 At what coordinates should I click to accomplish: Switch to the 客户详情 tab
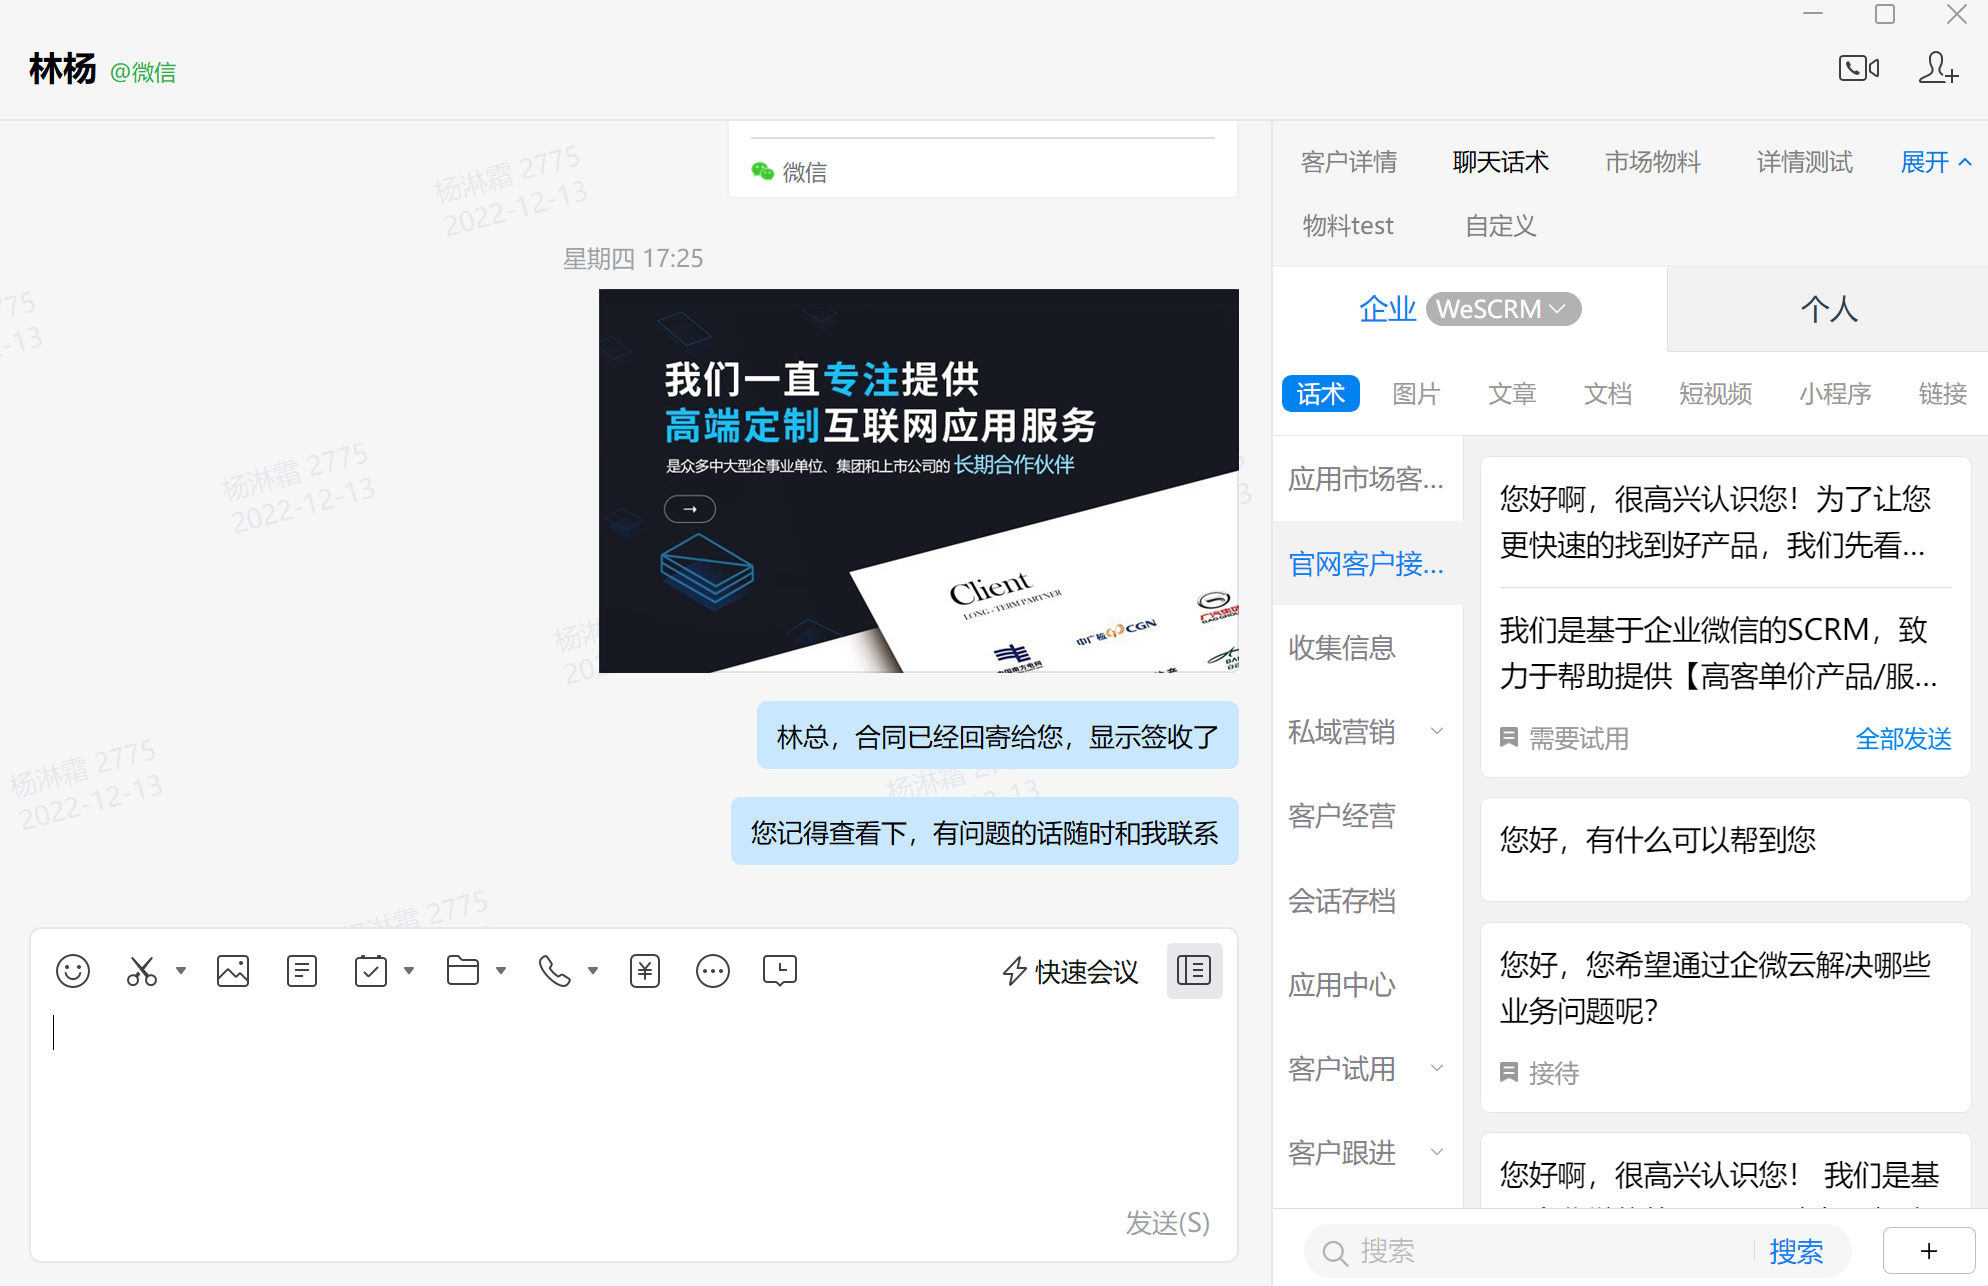point(1348,162)
